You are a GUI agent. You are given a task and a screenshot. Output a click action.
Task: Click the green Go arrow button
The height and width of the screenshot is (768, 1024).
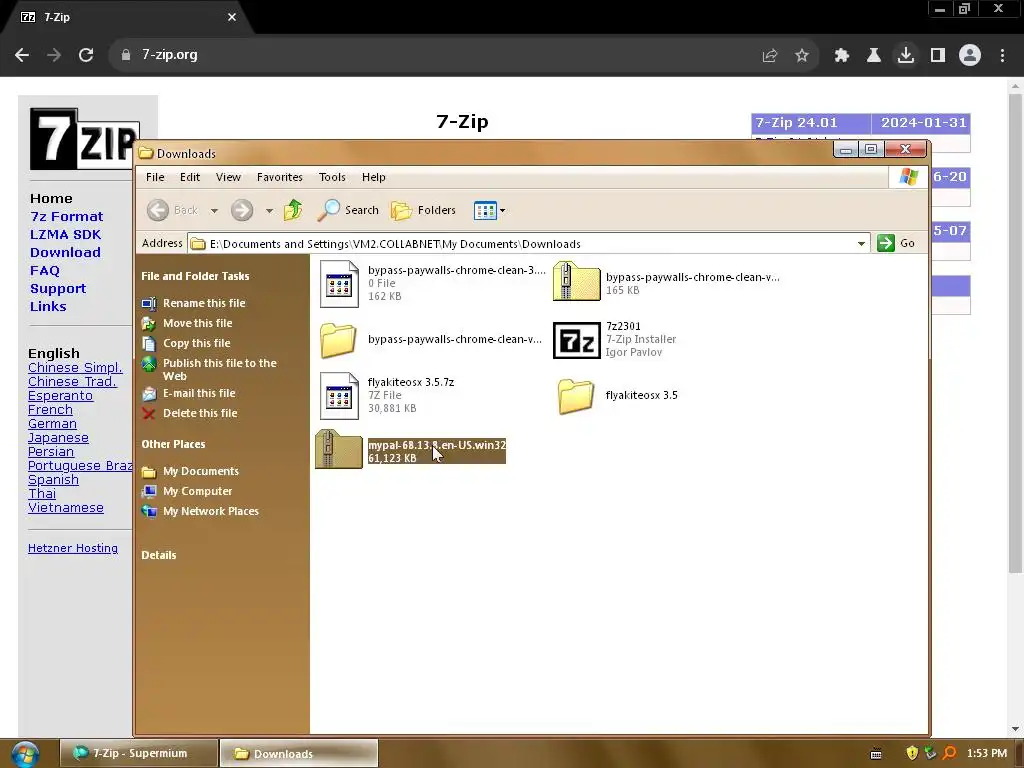[x=886, y=243]
